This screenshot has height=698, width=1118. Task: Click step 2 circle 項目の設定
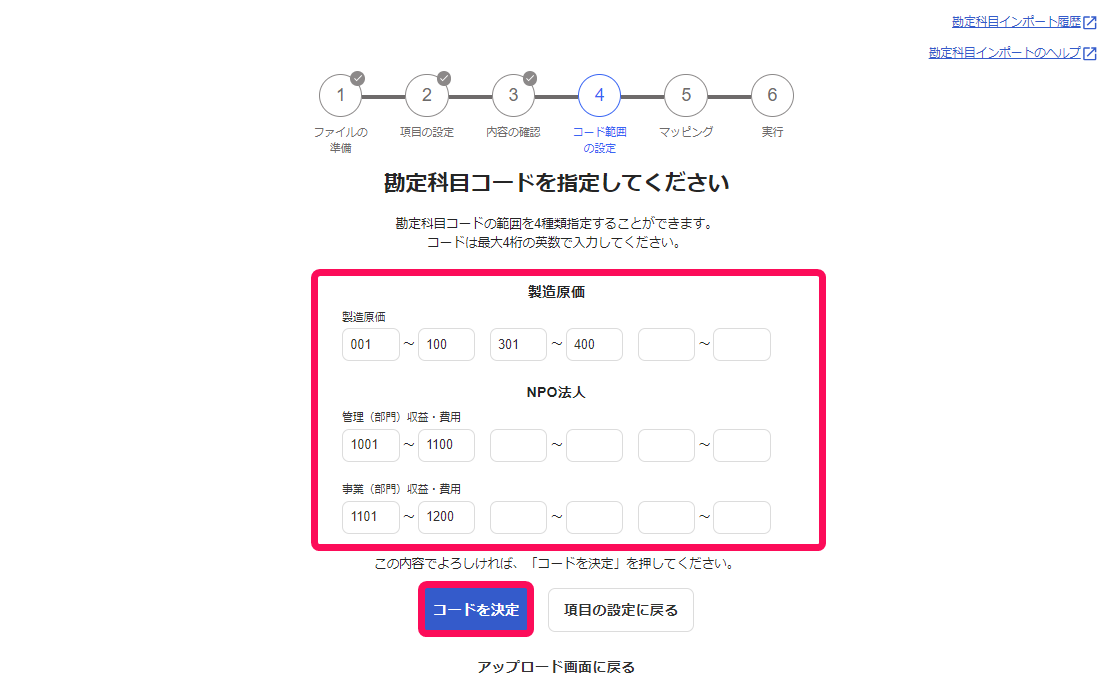[427, 96]
